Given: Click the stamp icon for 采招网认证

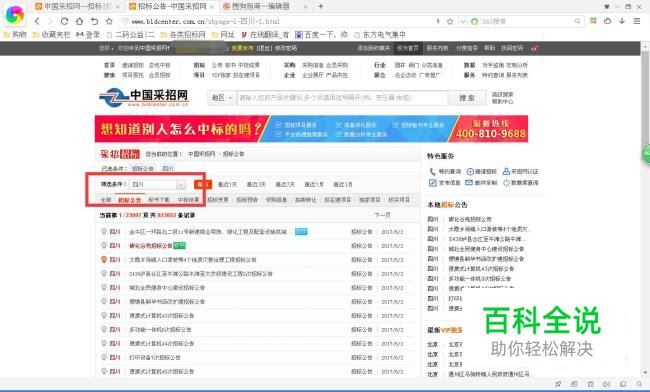Looking at the screenshot, I should pyautogui.click(x=506, y=171).
